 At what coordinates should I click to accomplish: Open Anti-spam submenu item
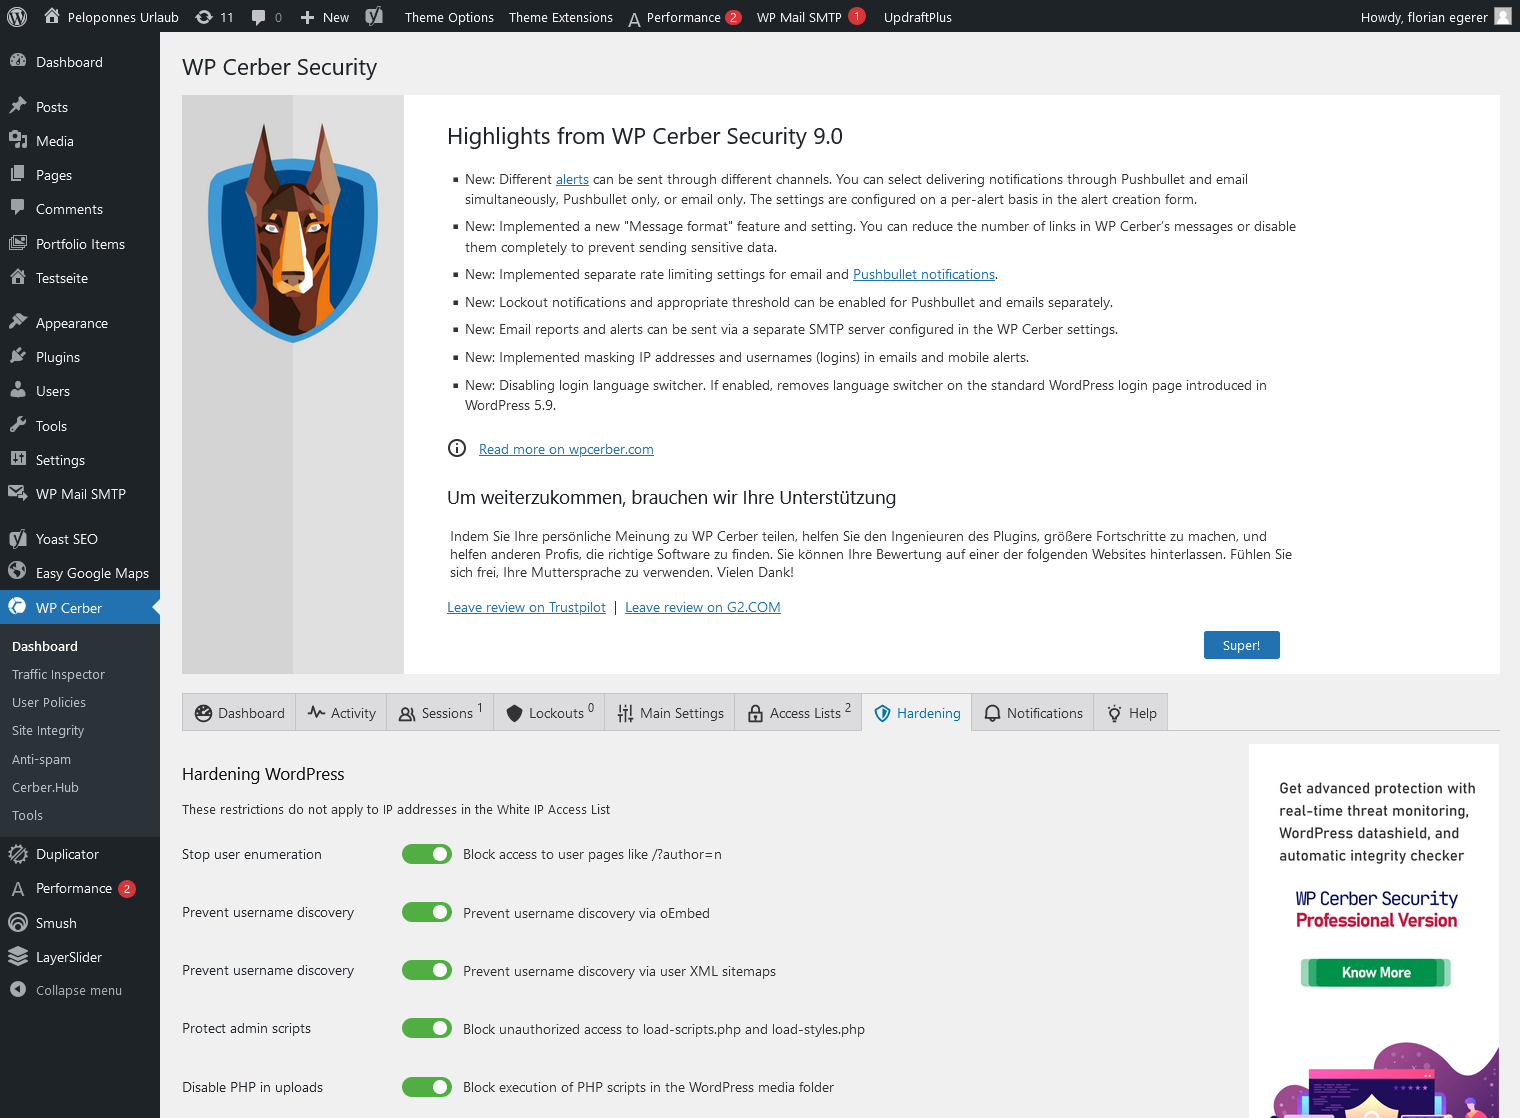[41, 759]
